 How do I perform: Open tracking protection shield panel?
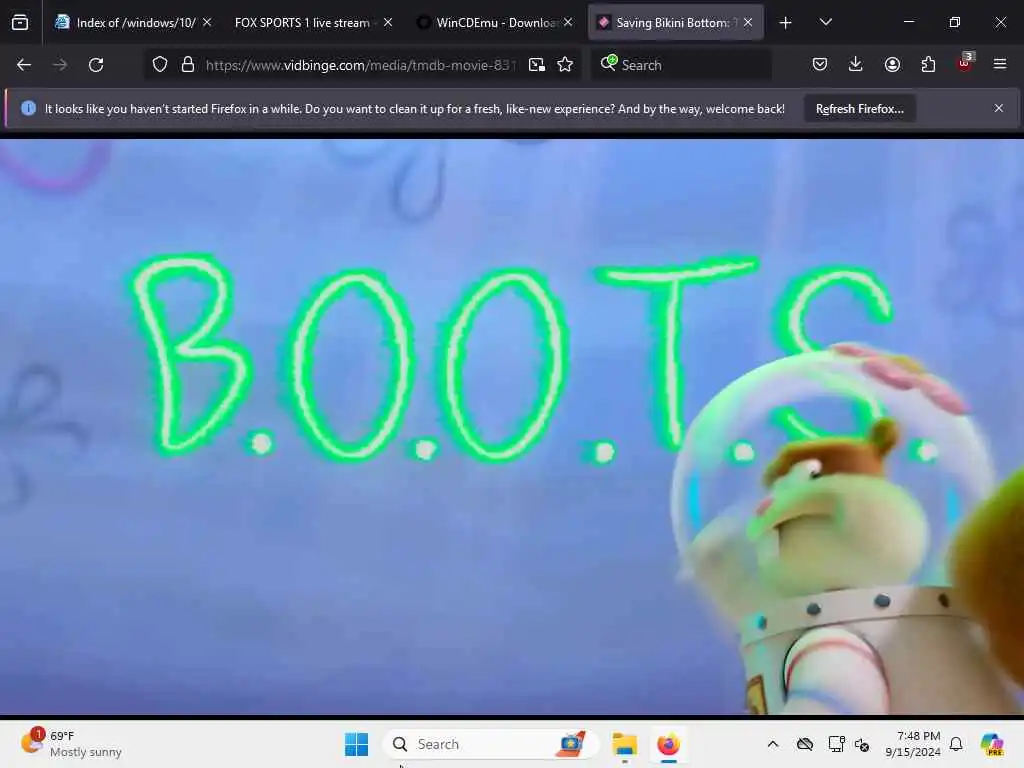160,65
